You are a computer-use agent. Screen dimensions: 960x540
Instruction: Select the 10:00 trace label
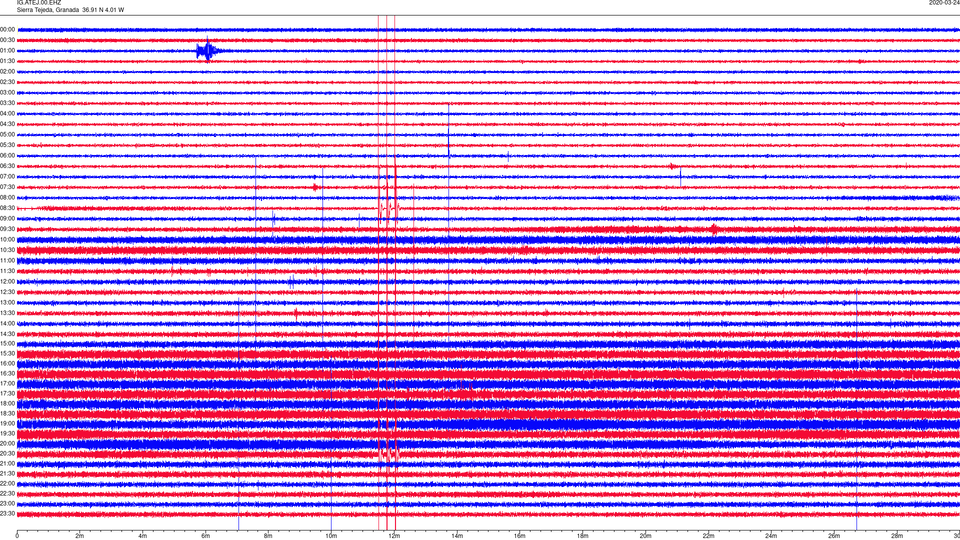tap(8, 239)
